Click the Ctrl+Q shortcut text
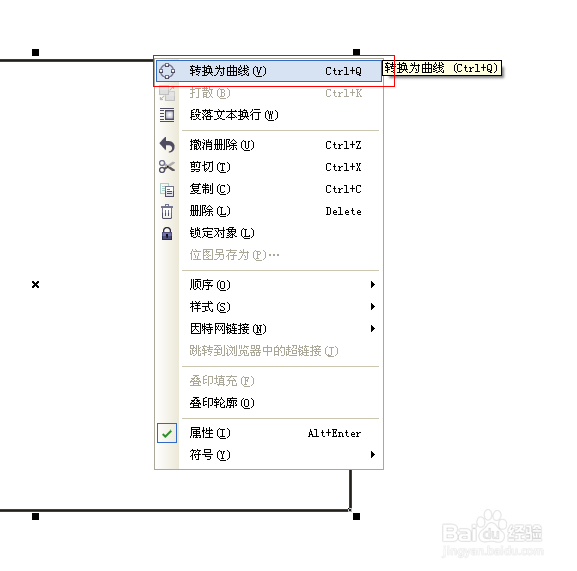This screenshot has width=577, height=571. point(343,71)
